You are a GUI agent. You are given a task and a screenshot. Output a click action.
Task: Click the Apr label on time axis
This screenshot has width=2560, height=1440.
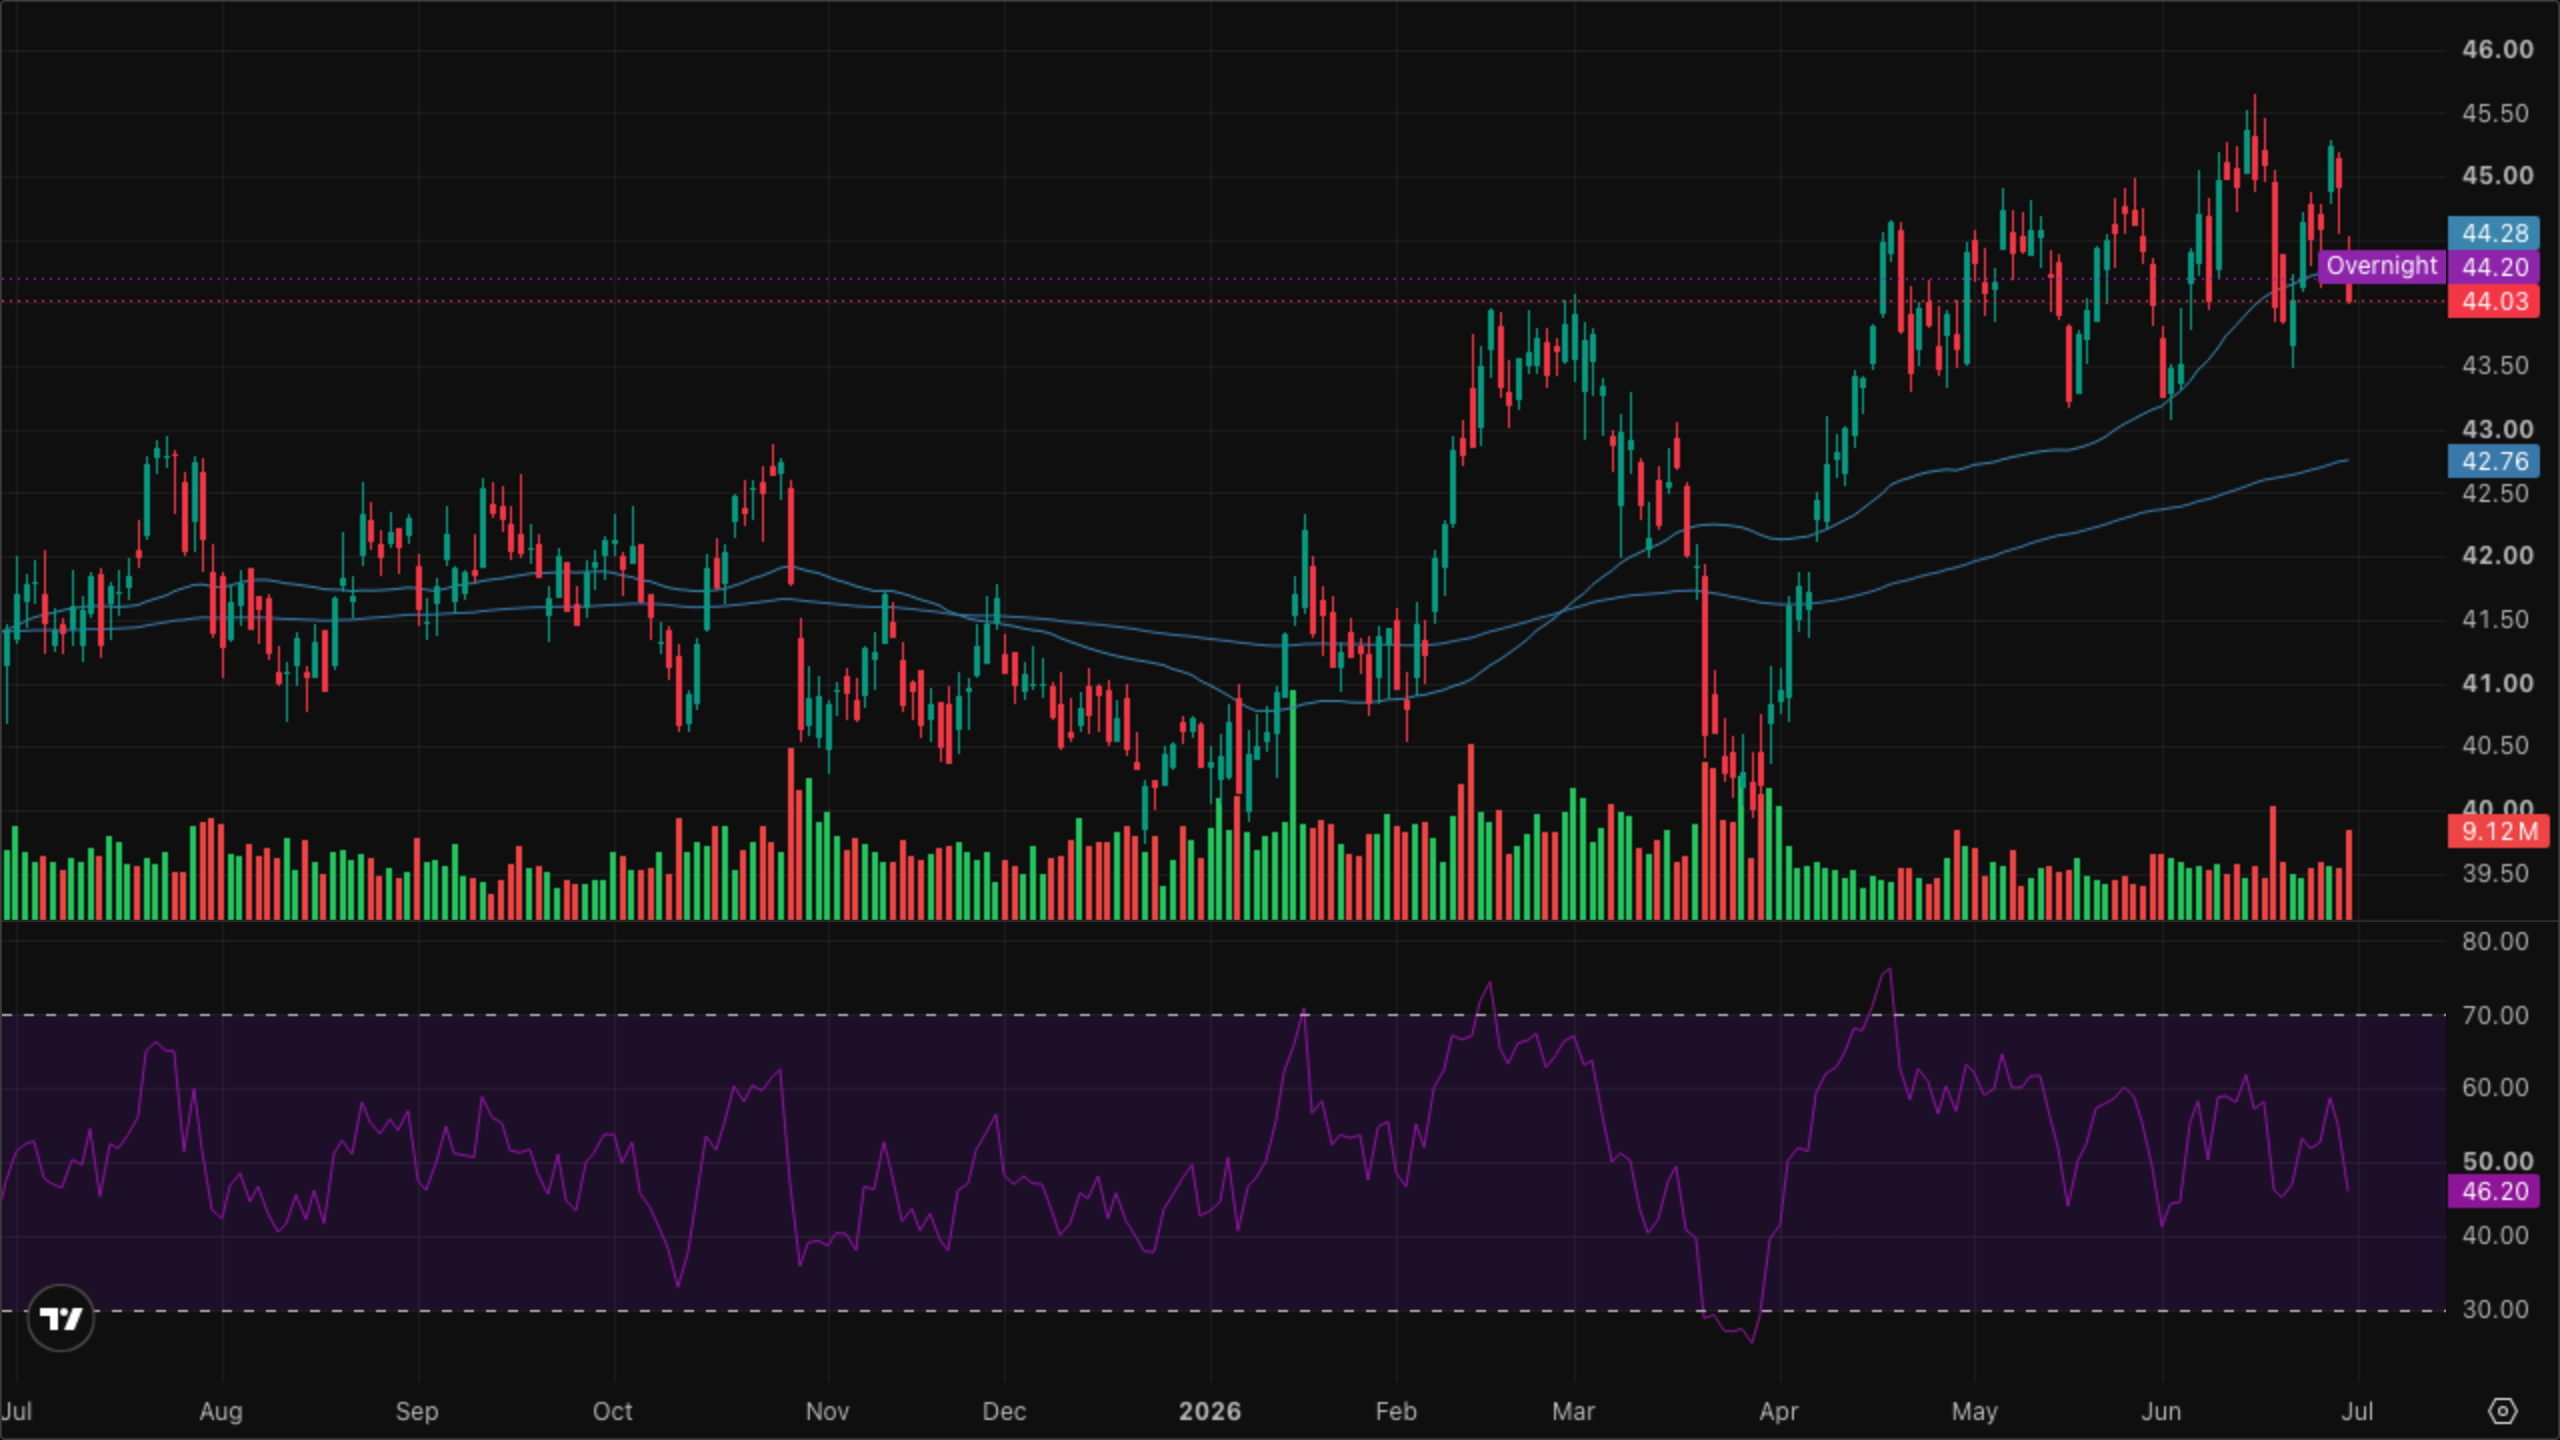[1778, 1411]
